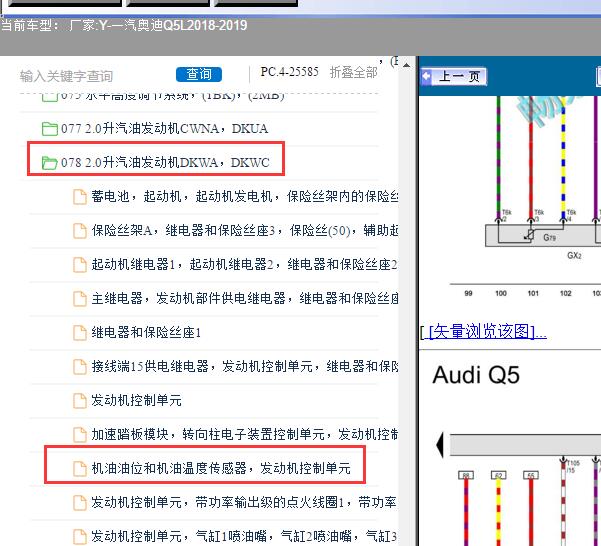Screen dimensions: 601x546
Task: Collapse folder 078 2.0升汽油发动机DKWA，DKWC
Action: coord(165,162)
